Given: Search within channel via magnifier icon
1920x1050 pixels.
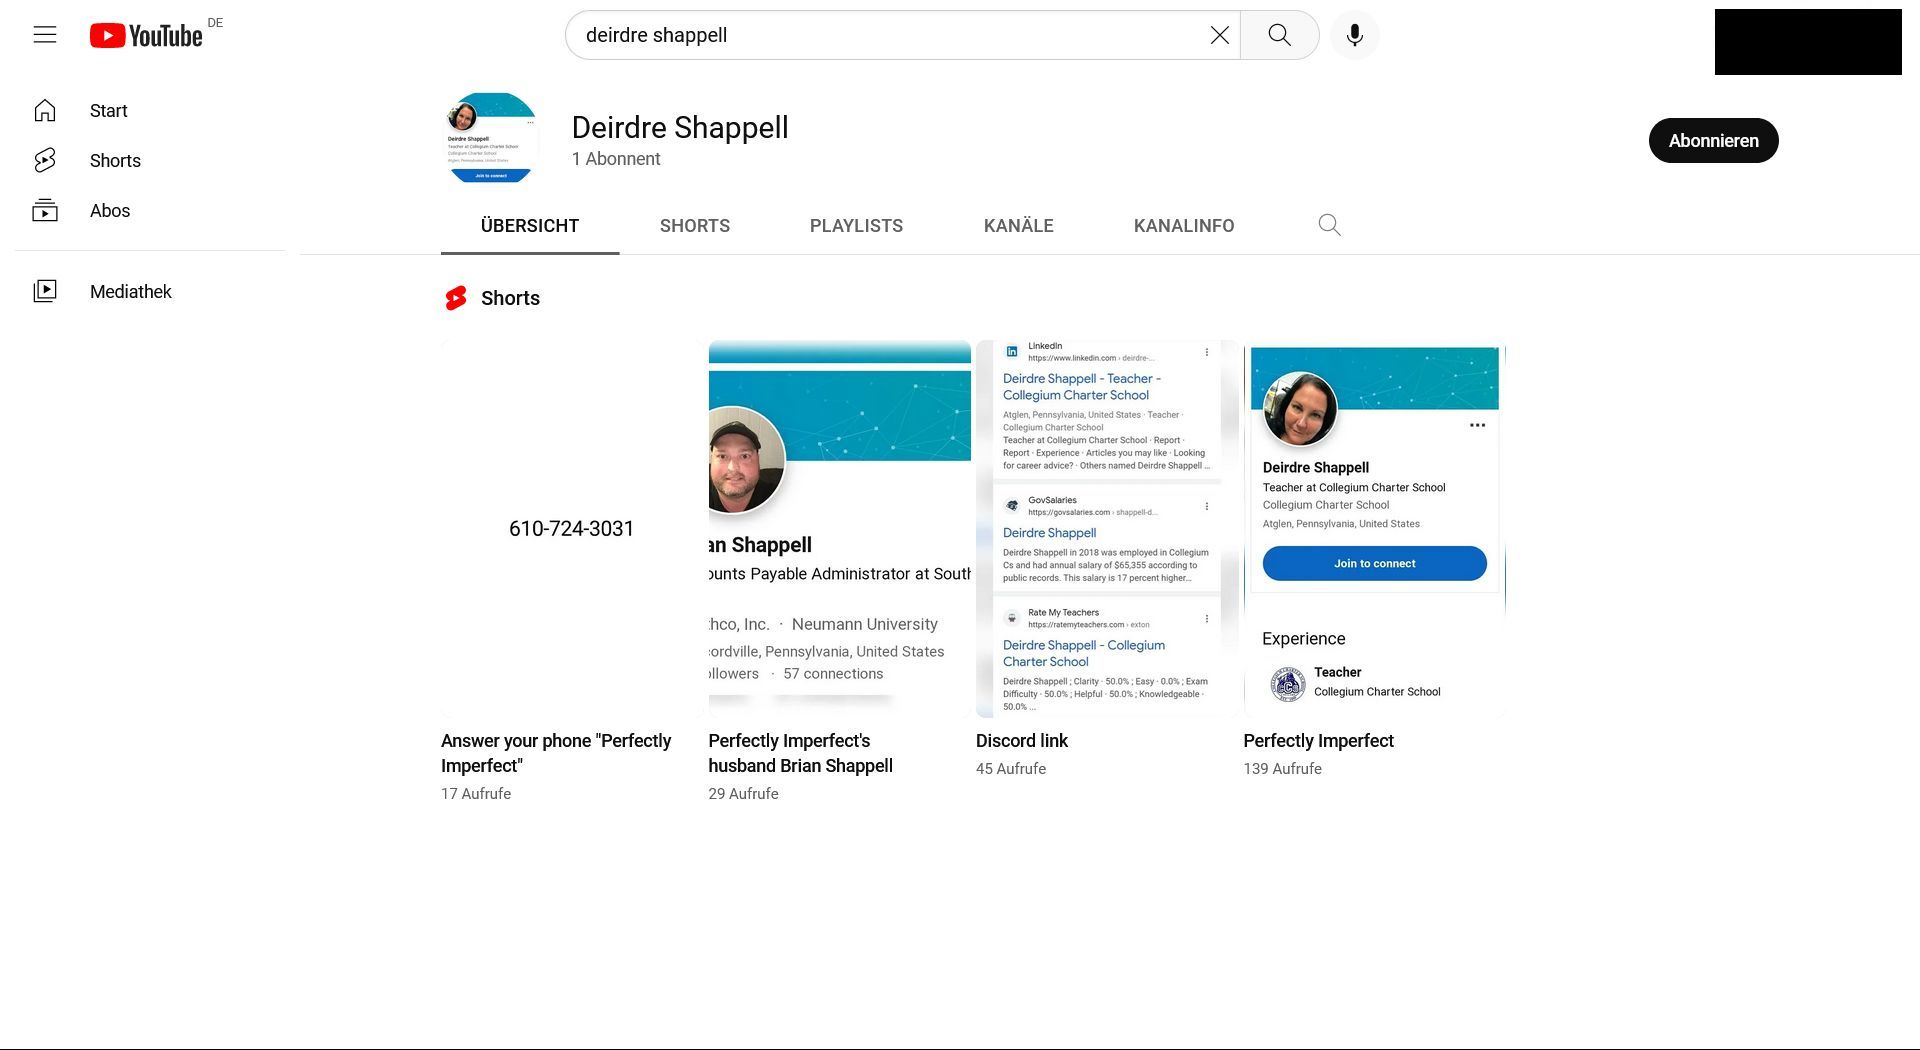Looking at the screenshot, I should [x=1329, y=225].
